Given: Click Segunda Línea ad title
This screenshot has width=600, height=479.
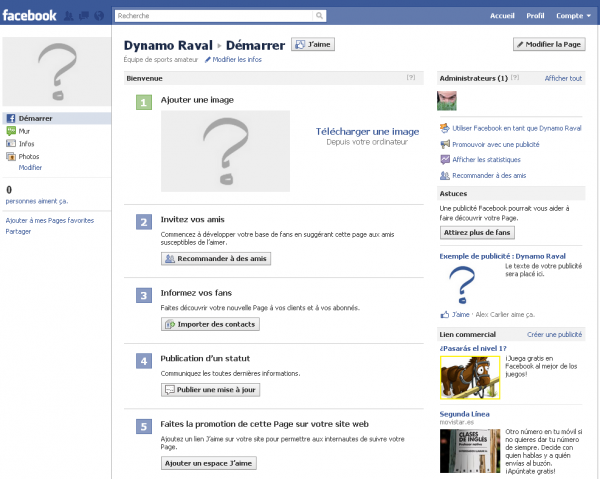Looking at the screenshot, I should 465,414.
